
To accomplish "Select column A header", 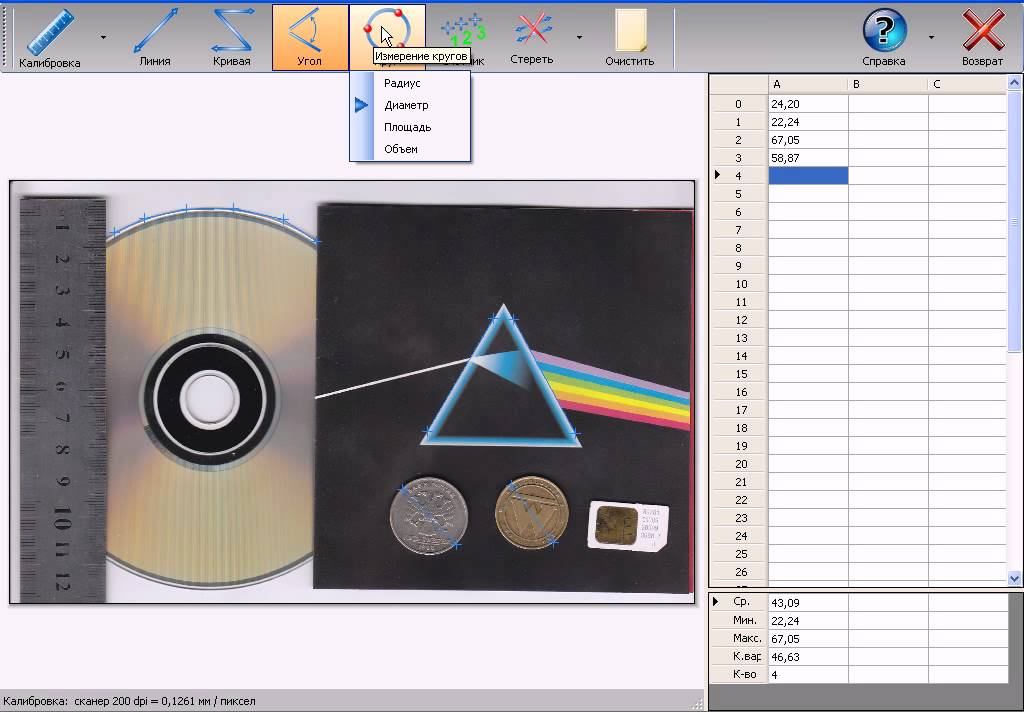I will point(808,84).
